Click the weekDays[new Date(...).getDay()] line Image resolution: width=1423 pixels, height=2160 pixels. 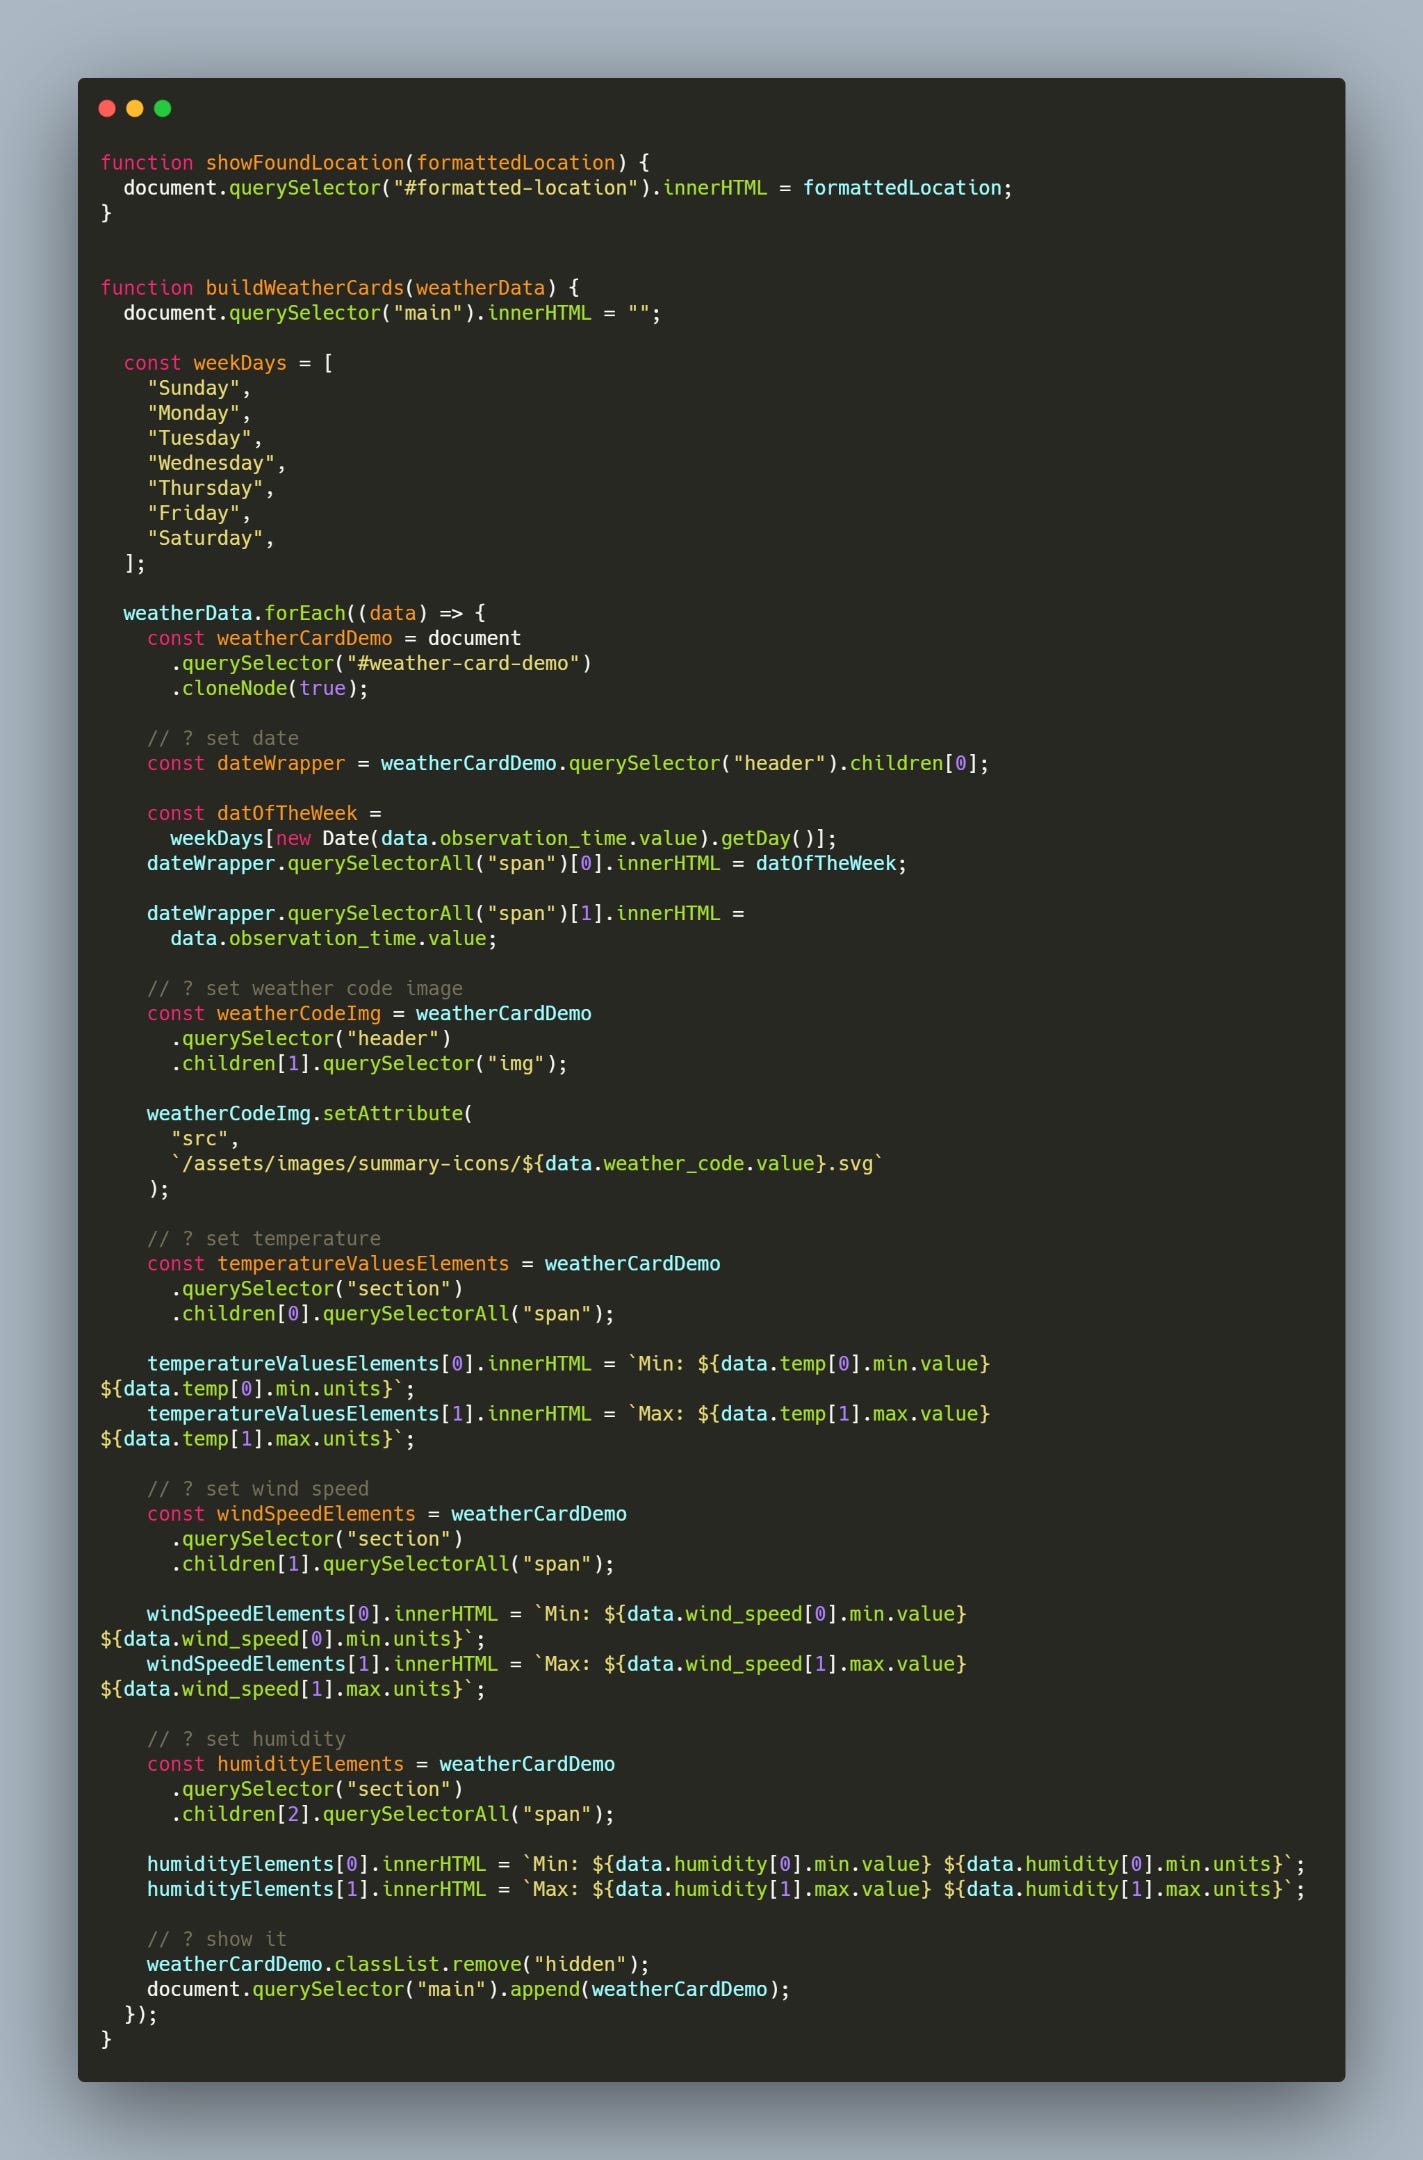[x=504, y=838]
